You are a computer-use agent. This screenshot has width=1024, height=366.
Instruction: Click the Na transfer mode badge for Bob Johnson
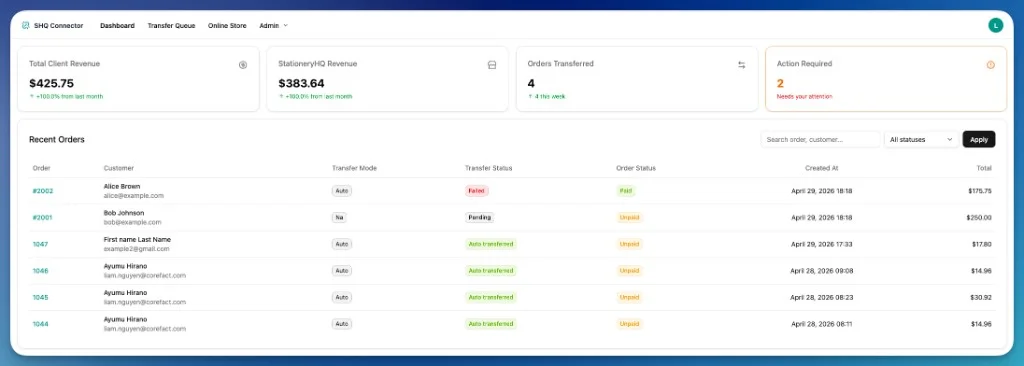[x=339, y=218]
